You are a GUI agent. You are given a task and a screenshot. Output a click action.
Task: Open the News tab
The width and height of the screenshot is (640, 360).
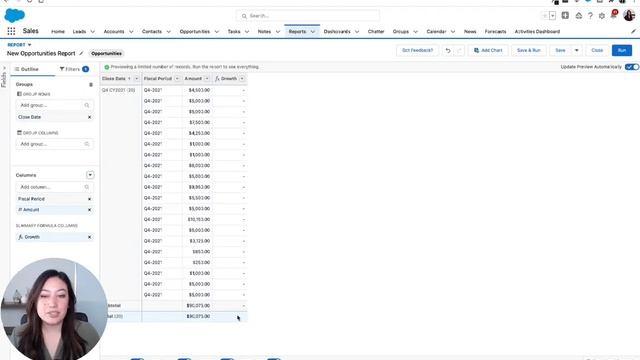tap(470, 31)
